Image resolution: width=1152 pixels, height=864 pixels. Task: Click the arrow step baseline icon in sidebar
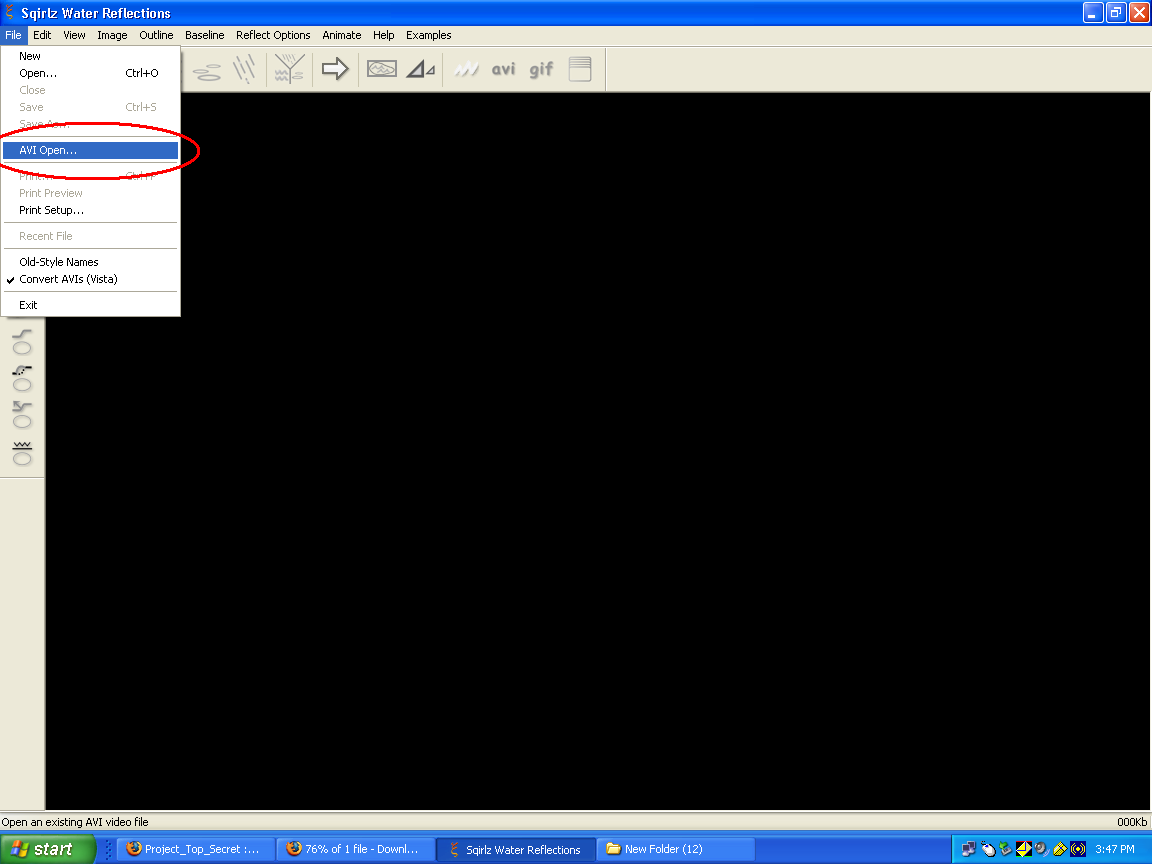[x=22, y=406]
